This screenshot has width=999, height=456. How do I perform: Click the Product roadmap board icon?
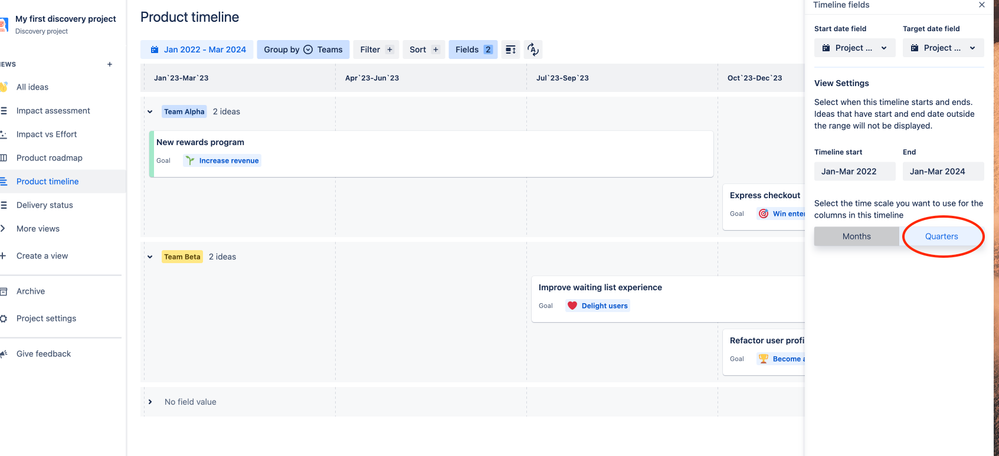(3, 158)
